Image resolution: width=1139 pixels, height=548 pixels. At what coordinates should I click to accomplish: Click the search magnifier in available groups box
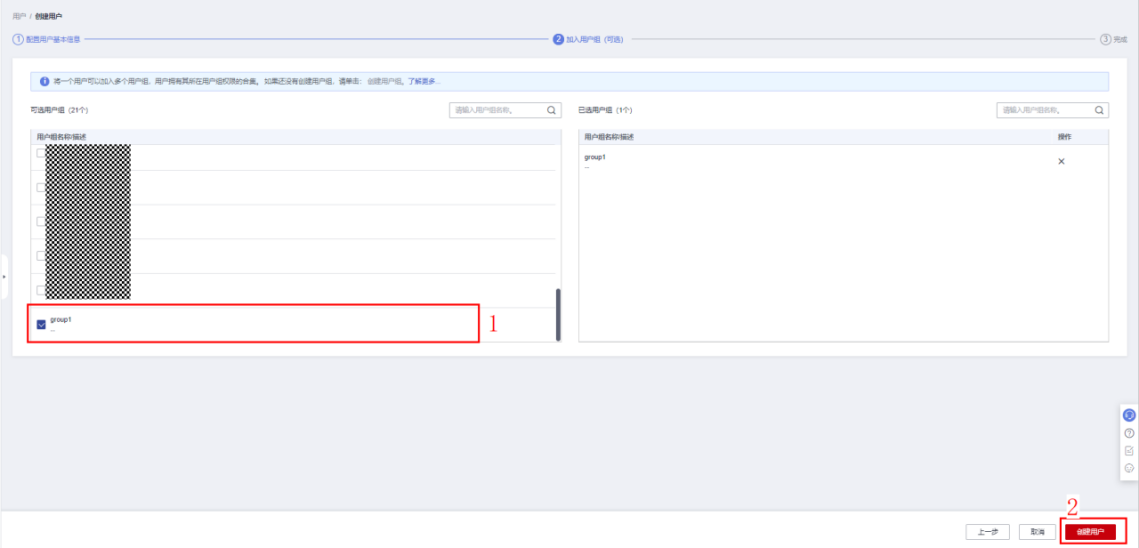tap(551, 110)
